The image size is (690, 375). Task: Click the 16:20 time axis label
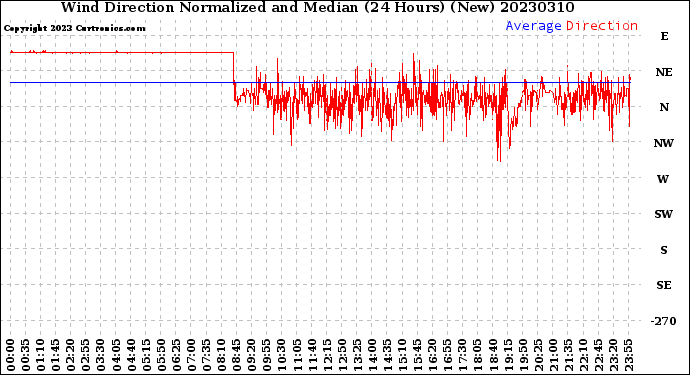click(433, 355)
